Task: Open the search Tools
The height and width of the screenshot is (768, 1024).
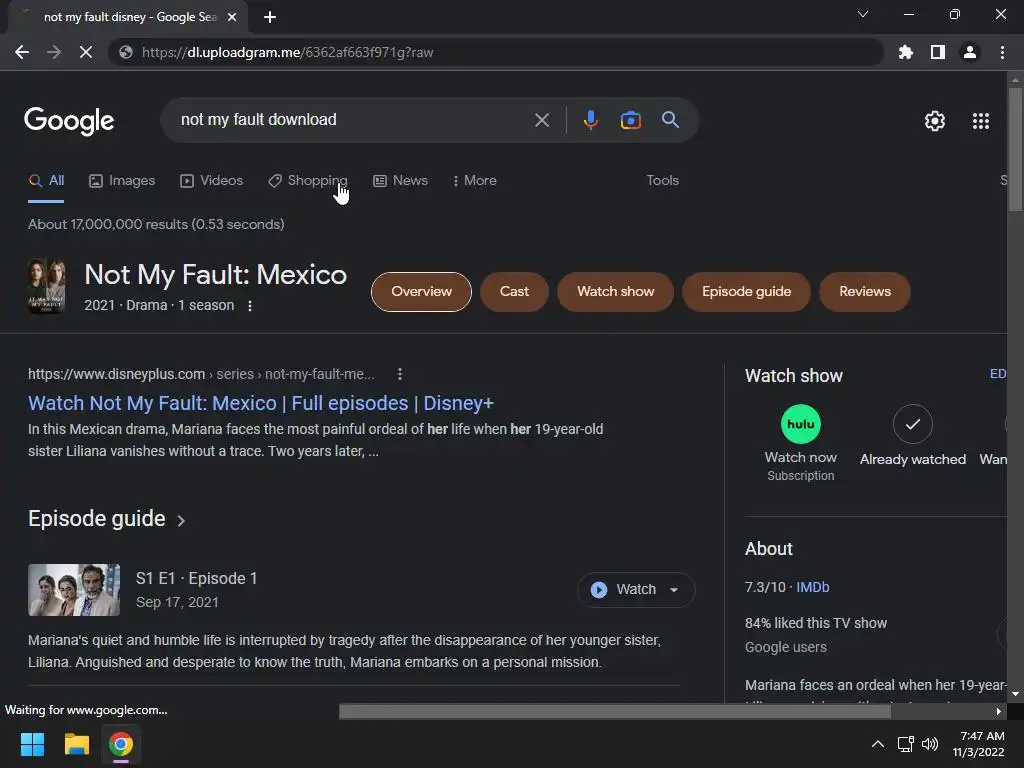Action: coord(662,181)
